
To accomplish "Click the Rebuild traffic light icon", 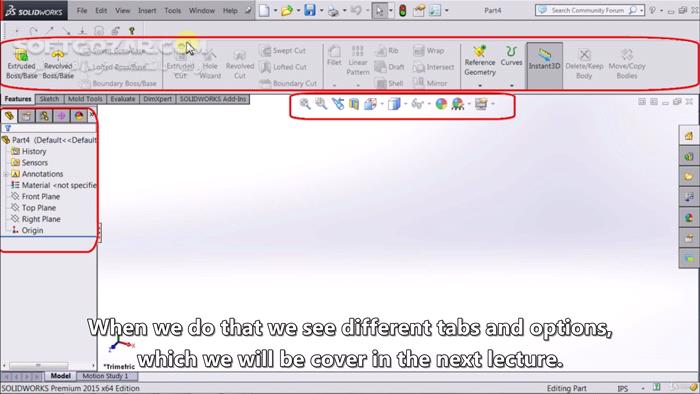I will click(402, 10).
